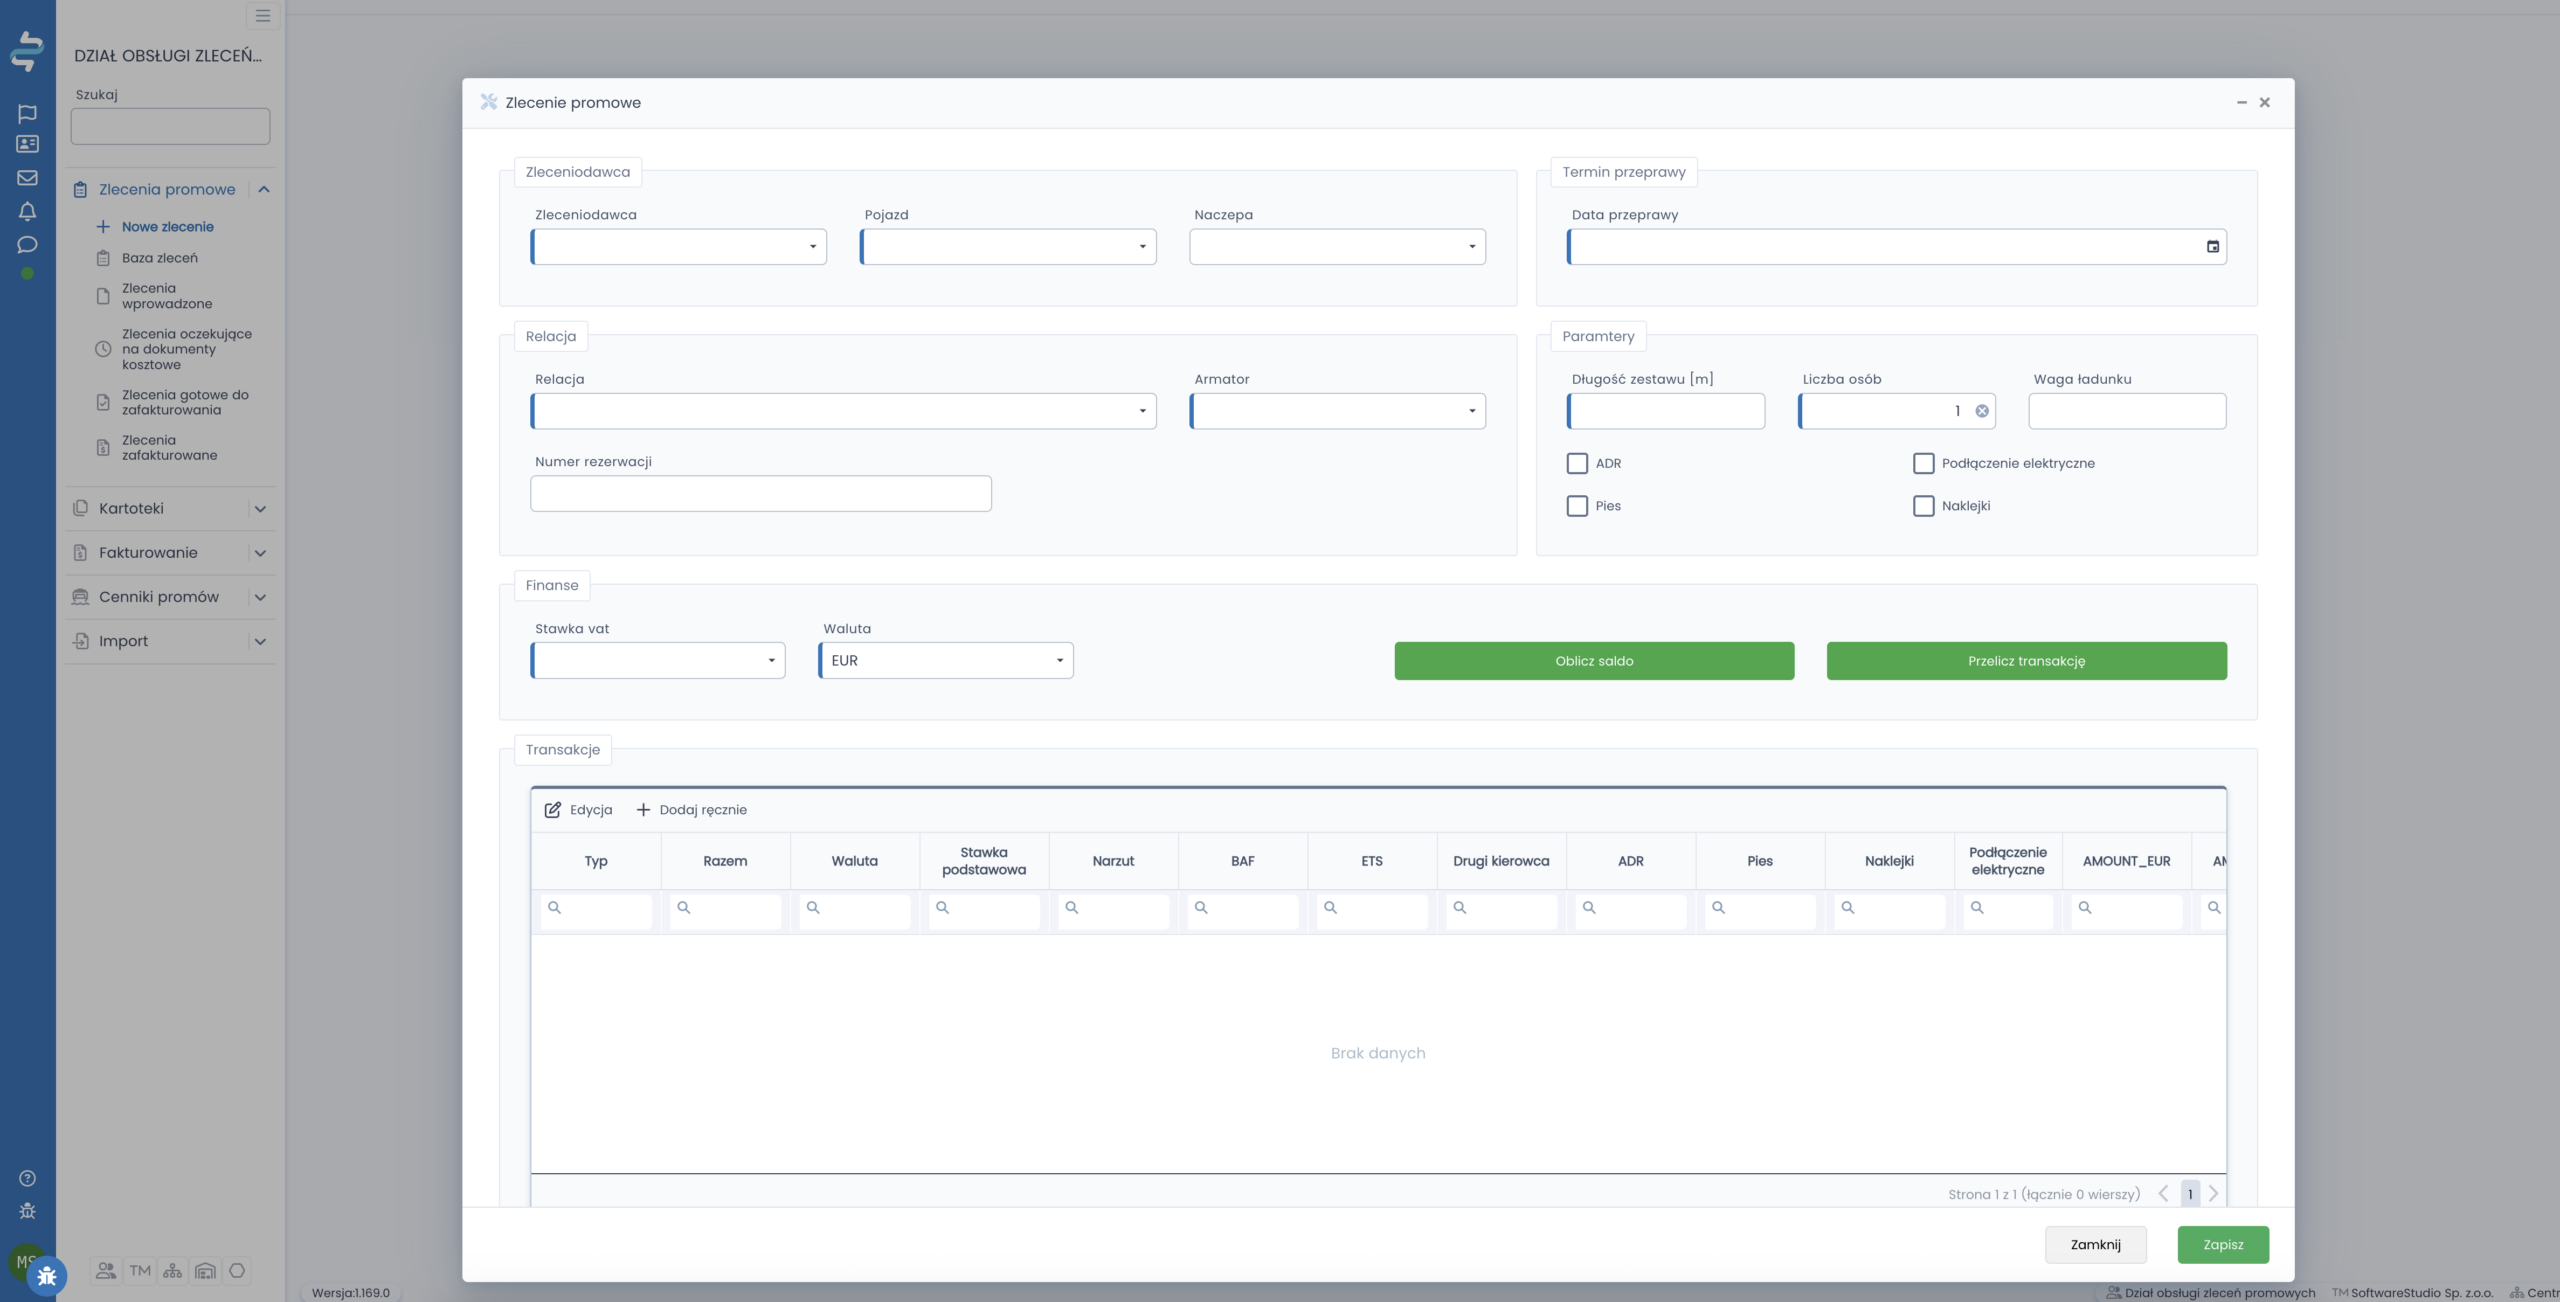Screen dimensions: 2560x1302
Task: Click the help question mark icon
Action: [x=27, y=1178]
